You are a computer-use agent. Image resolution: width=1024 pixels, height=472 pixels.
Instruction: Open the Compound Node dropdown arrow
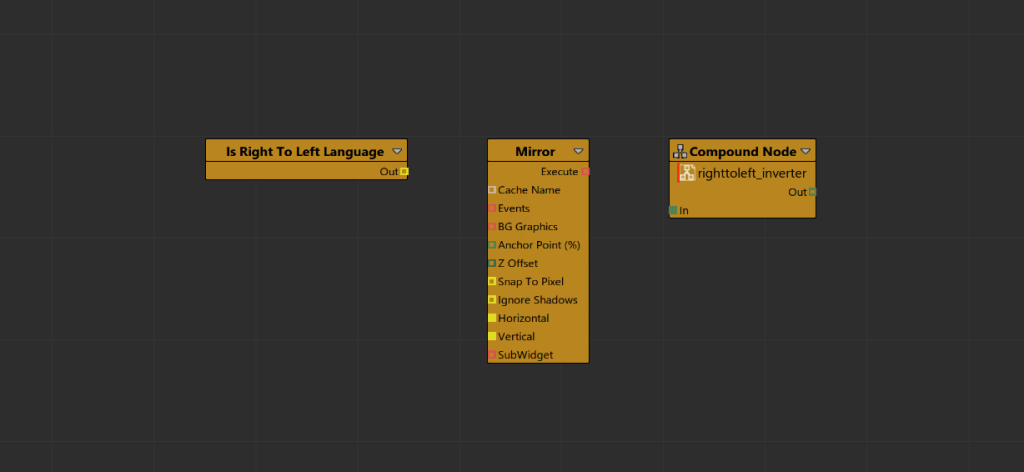806,151
